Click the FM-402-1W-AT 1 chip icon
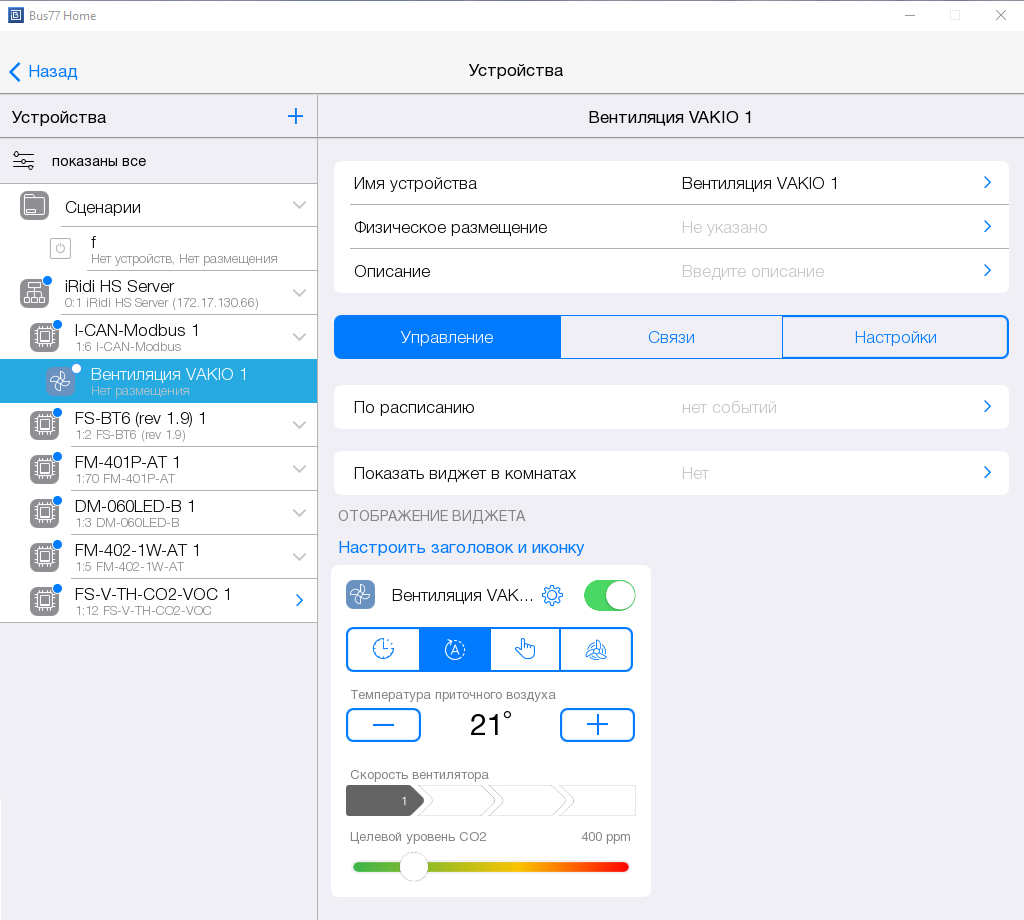The image size is (1024, 920). 44,557
